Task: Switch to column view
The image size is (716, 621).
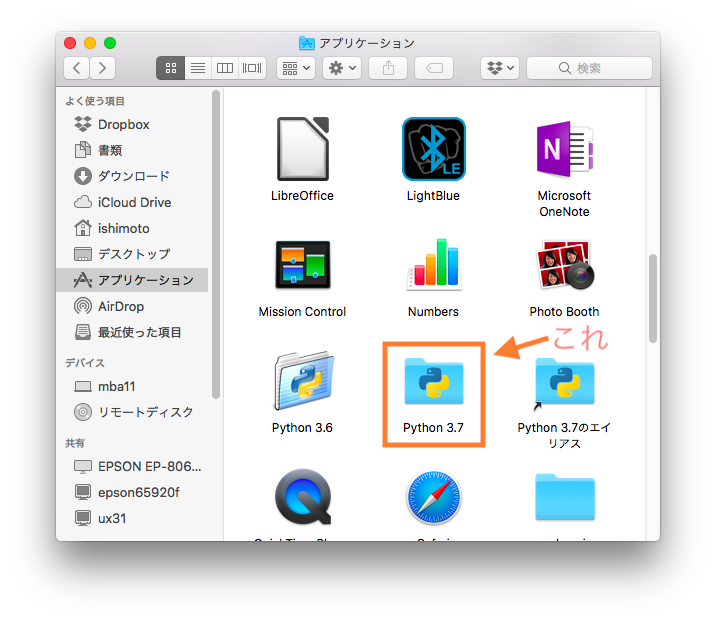Action: (x=225, y=68)
